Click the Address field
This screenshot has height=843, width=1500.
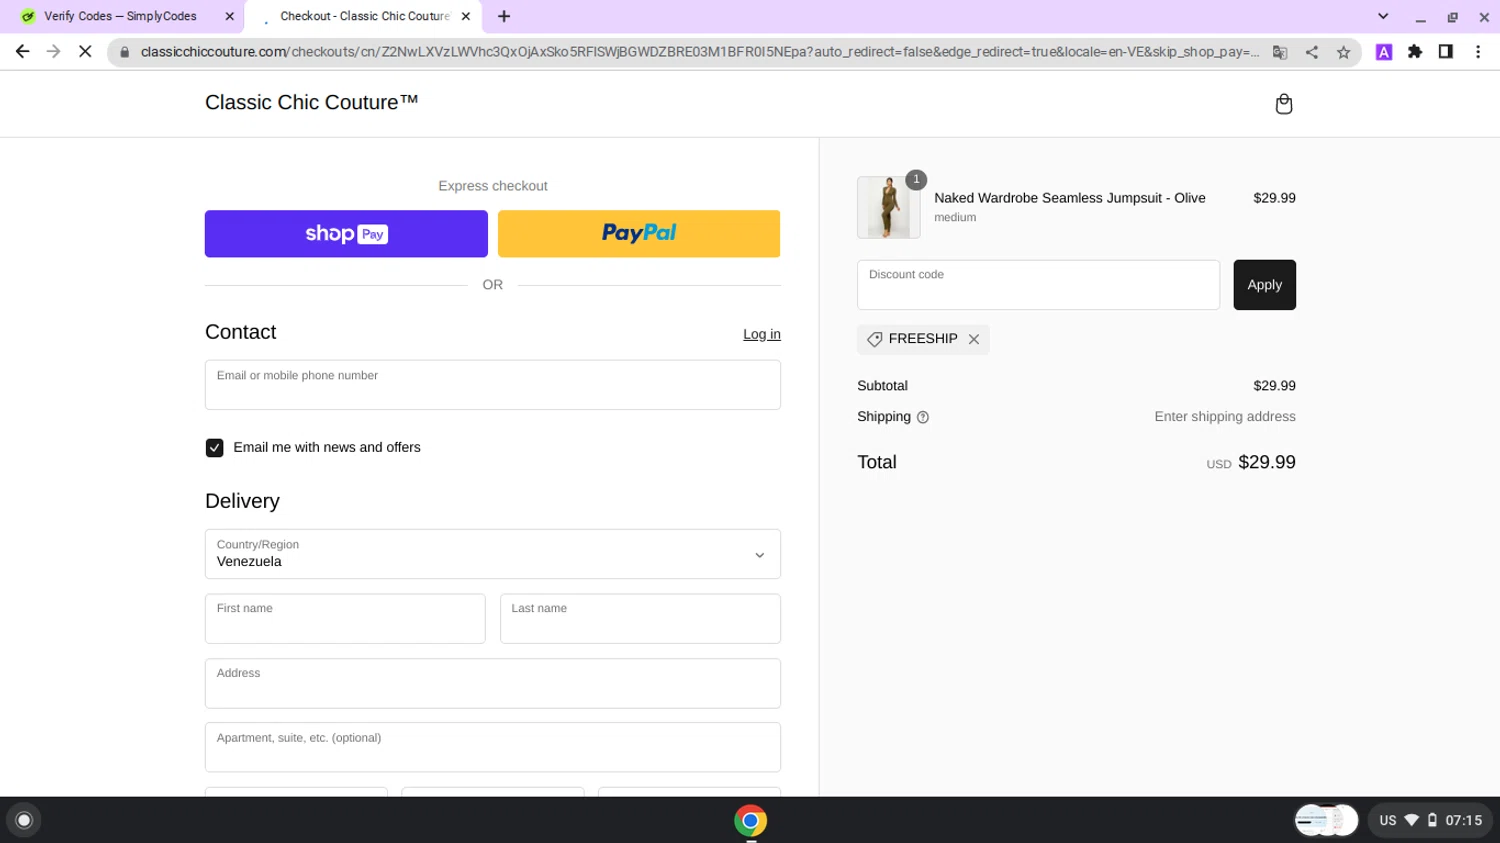click(x=492, y=683)
